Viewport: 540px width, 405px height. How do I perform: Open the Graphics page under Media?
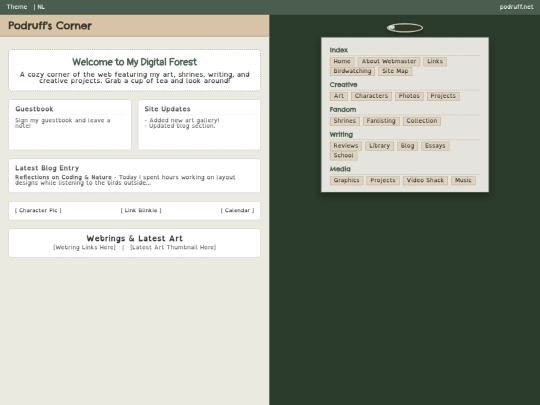point(346,180)
